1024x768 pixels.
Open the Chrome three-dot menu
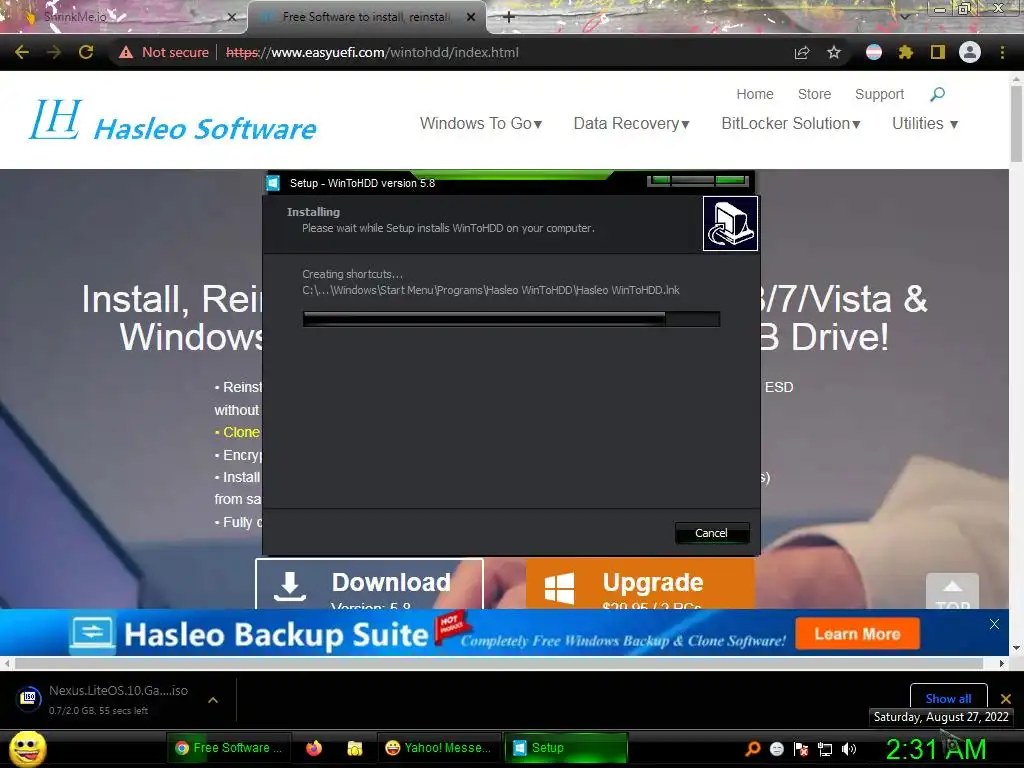coord(1002,52)
